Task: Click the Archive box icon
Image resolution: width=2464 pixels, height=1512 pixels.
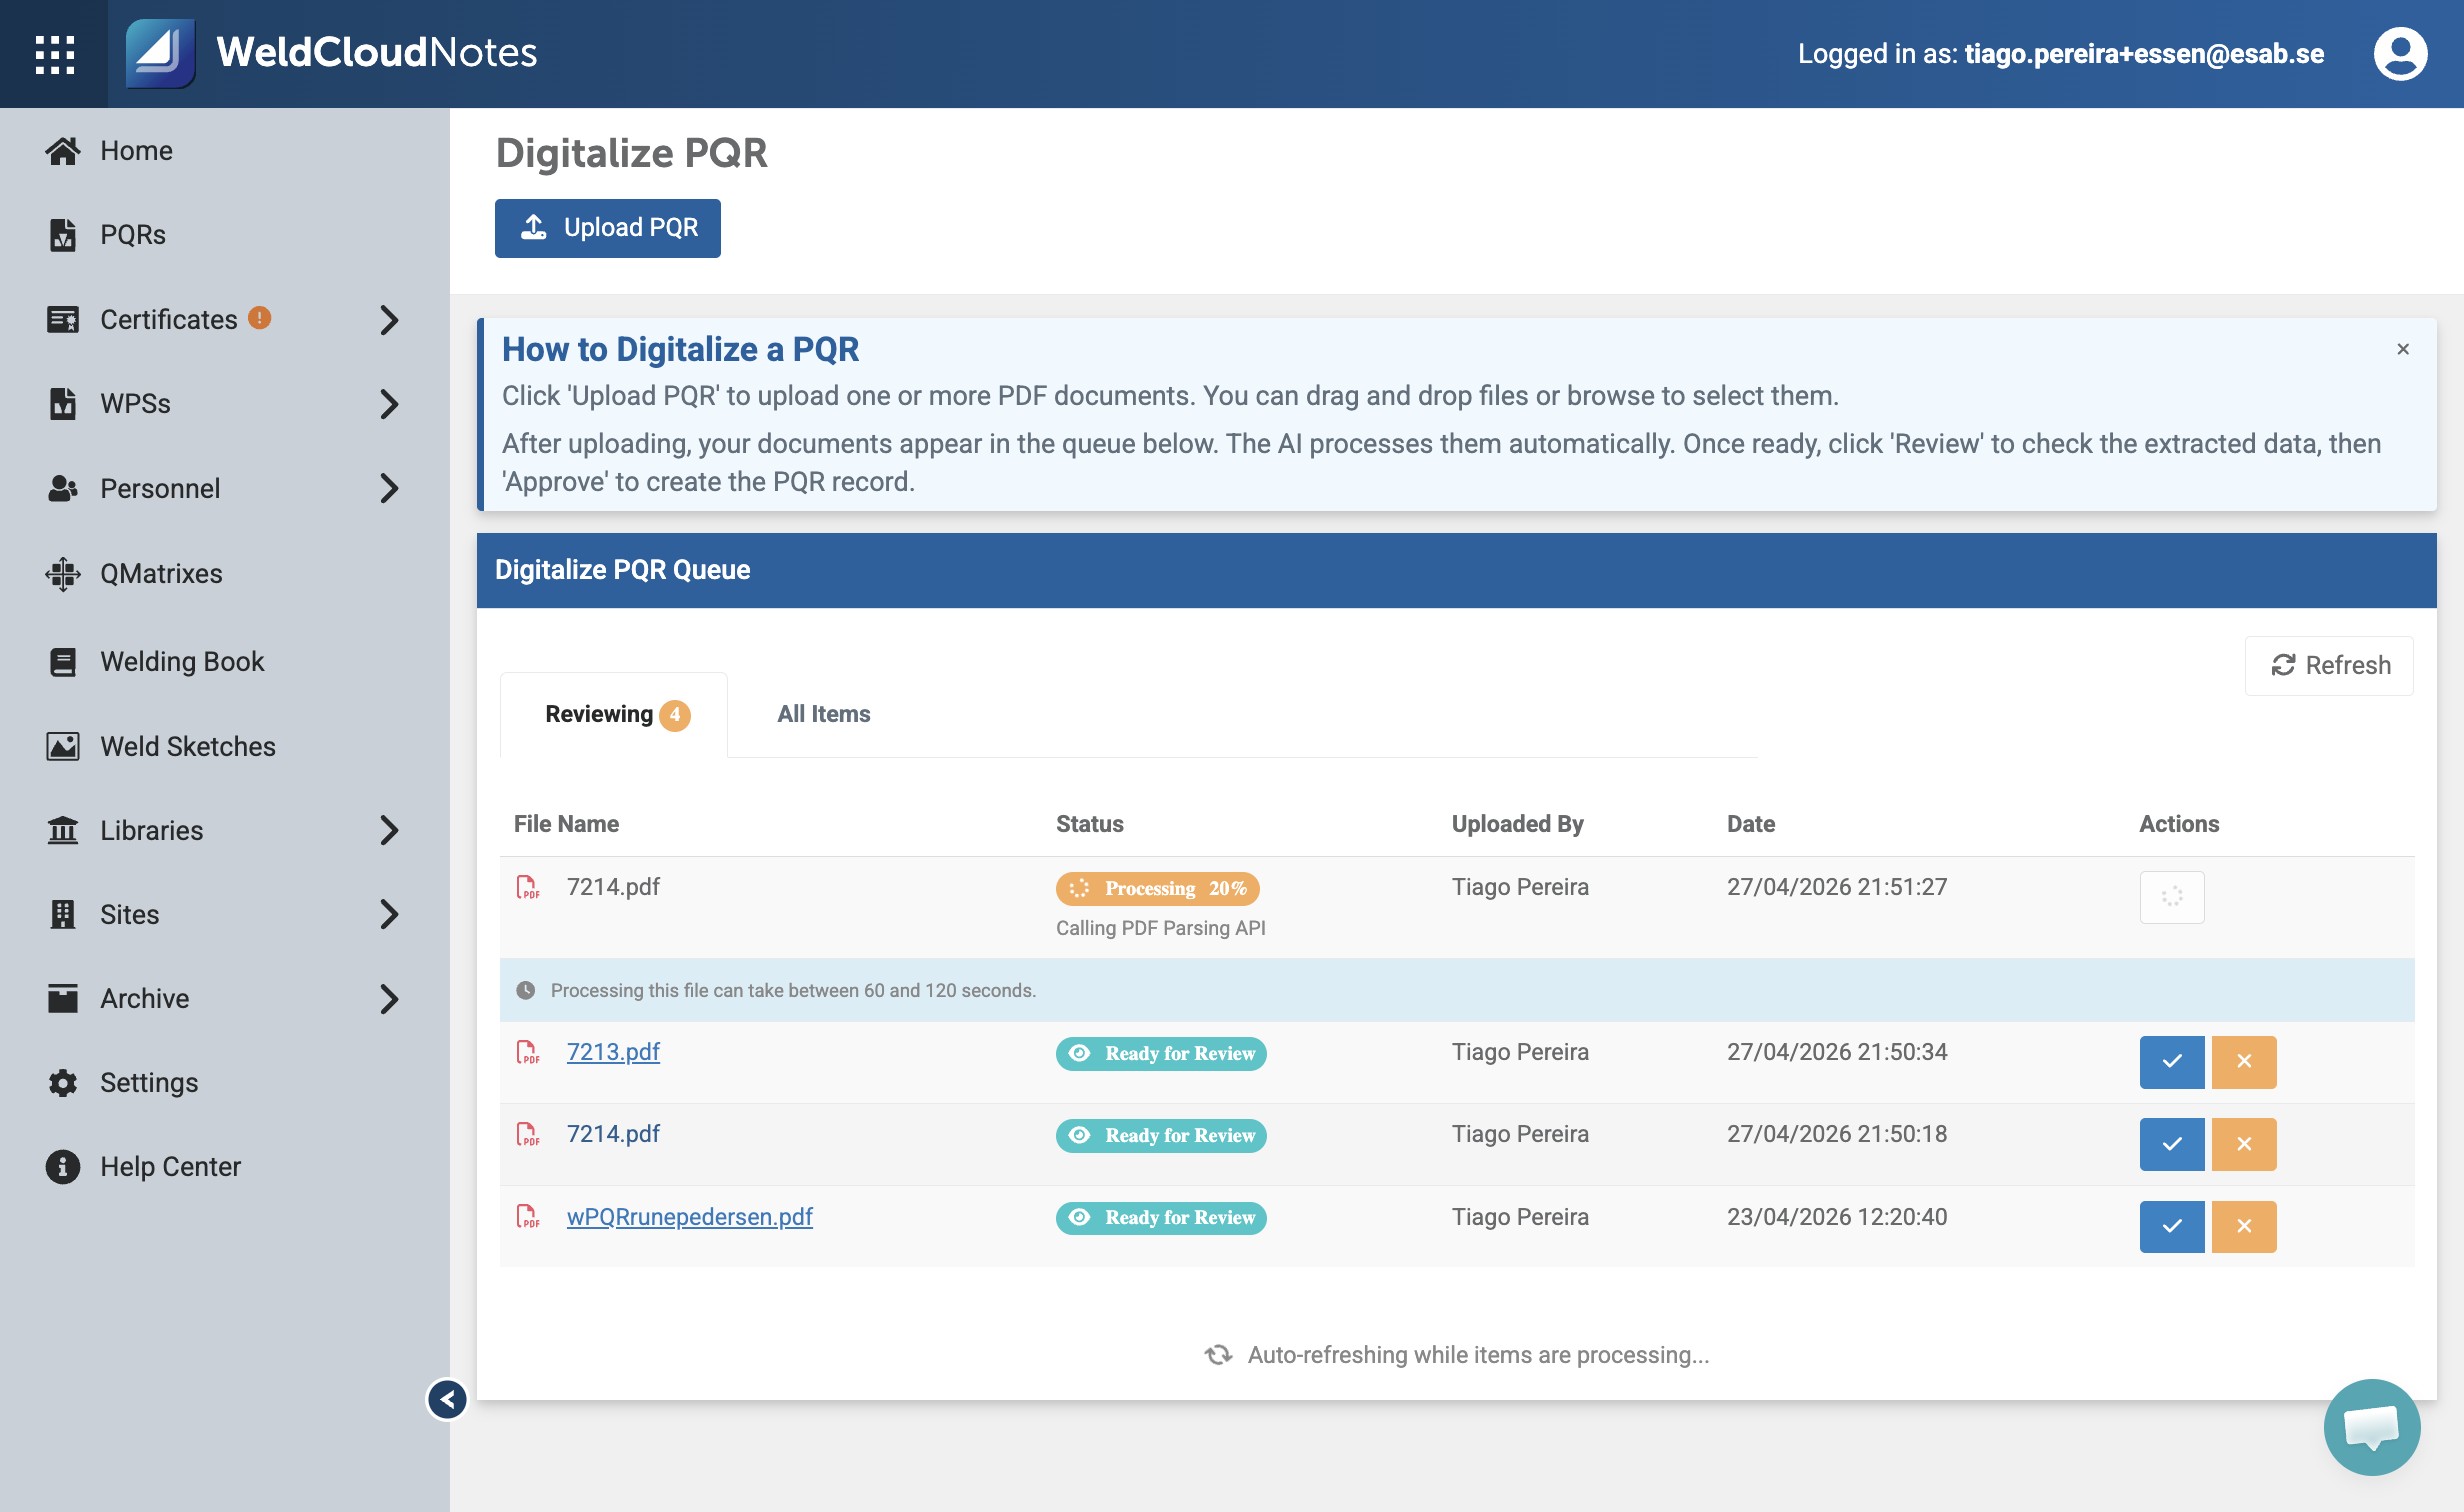Action: 63,998
